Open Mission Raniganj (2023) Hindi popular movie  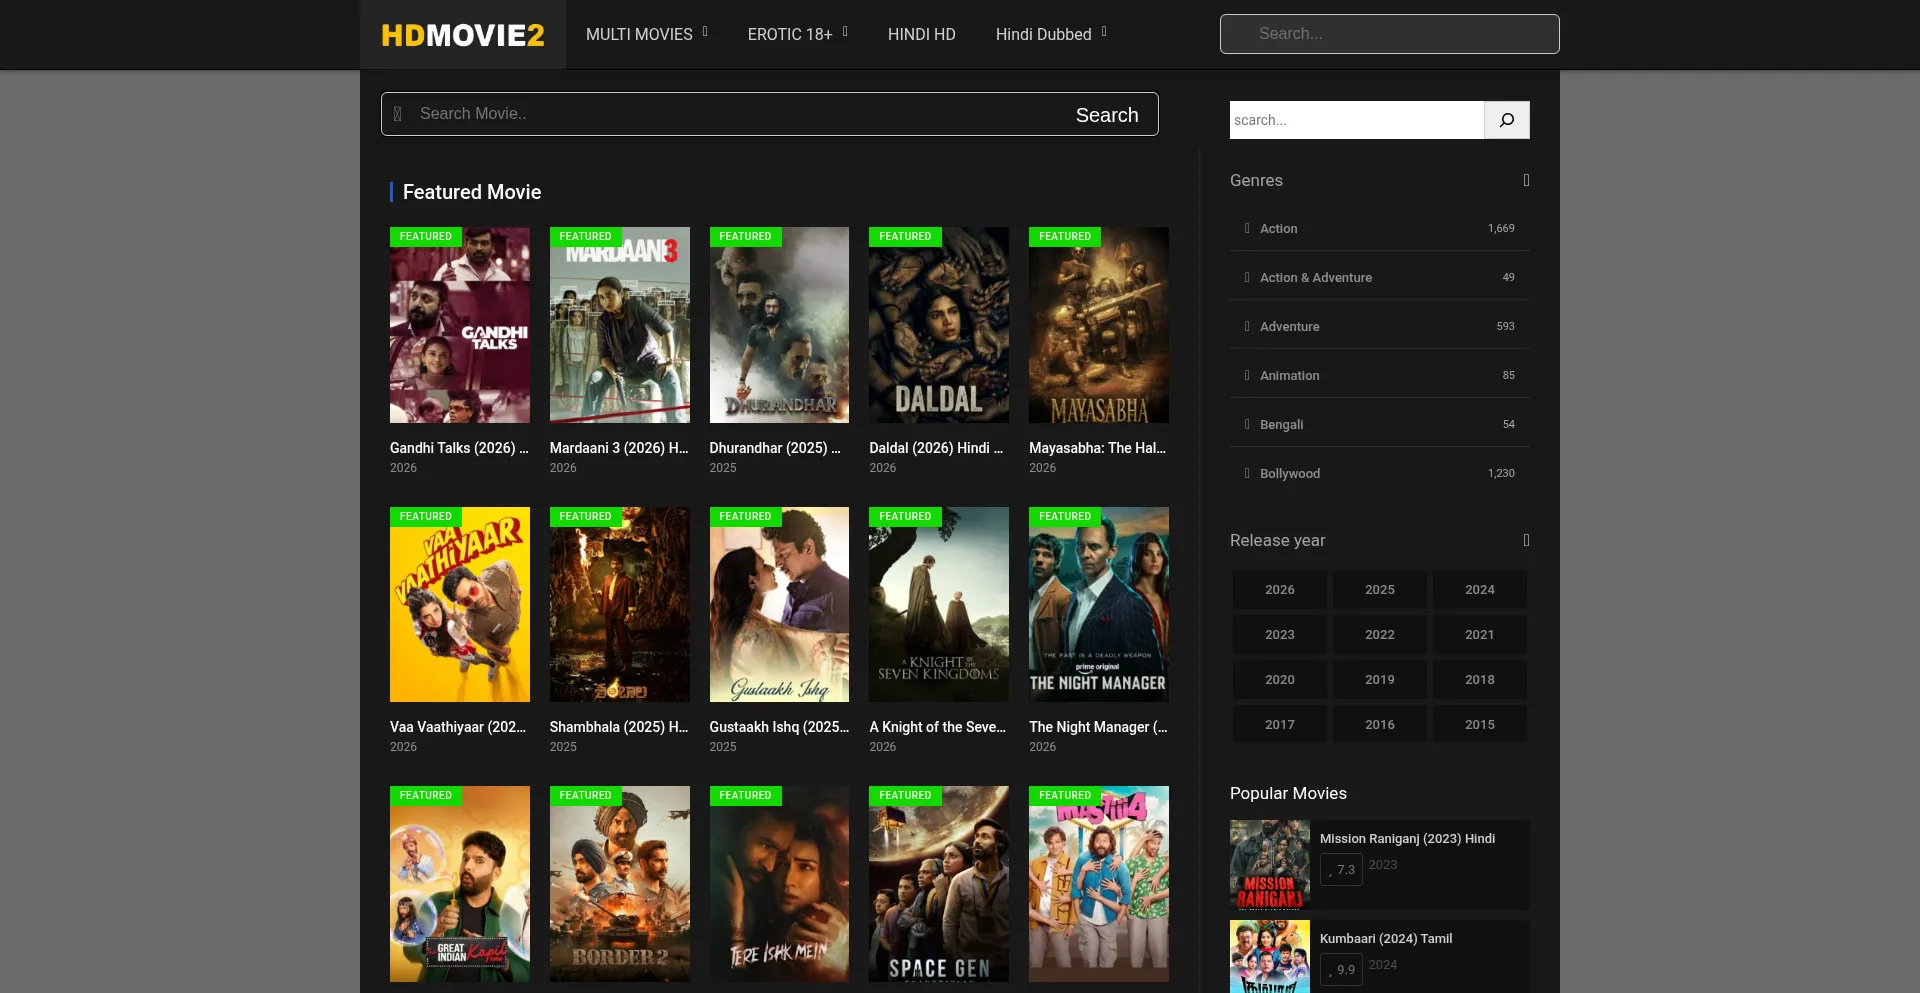[1407, 839]
